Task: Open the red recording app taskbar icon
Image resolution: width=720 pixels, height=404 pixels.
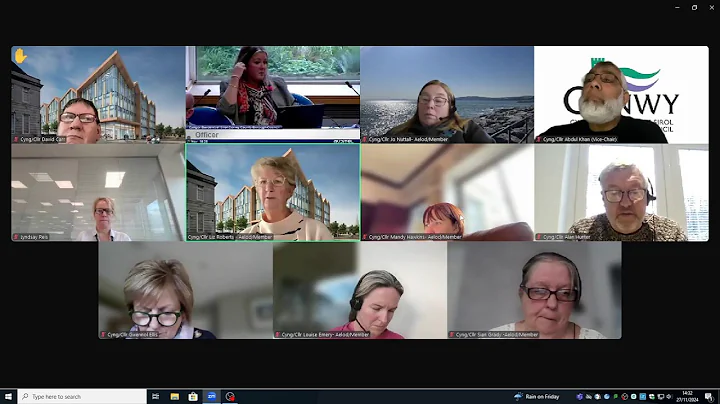Action: [230, 396]
